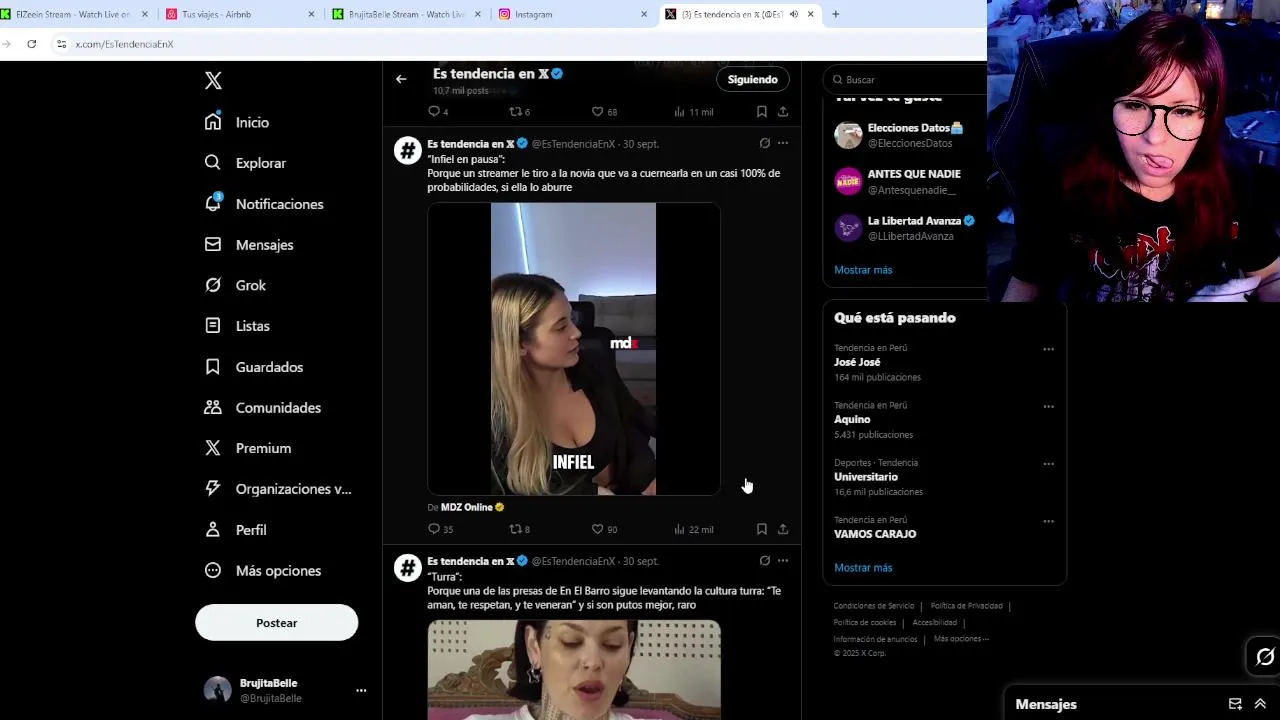
Task: Expand footer Más opciones menu
Action: coord(961,639)
